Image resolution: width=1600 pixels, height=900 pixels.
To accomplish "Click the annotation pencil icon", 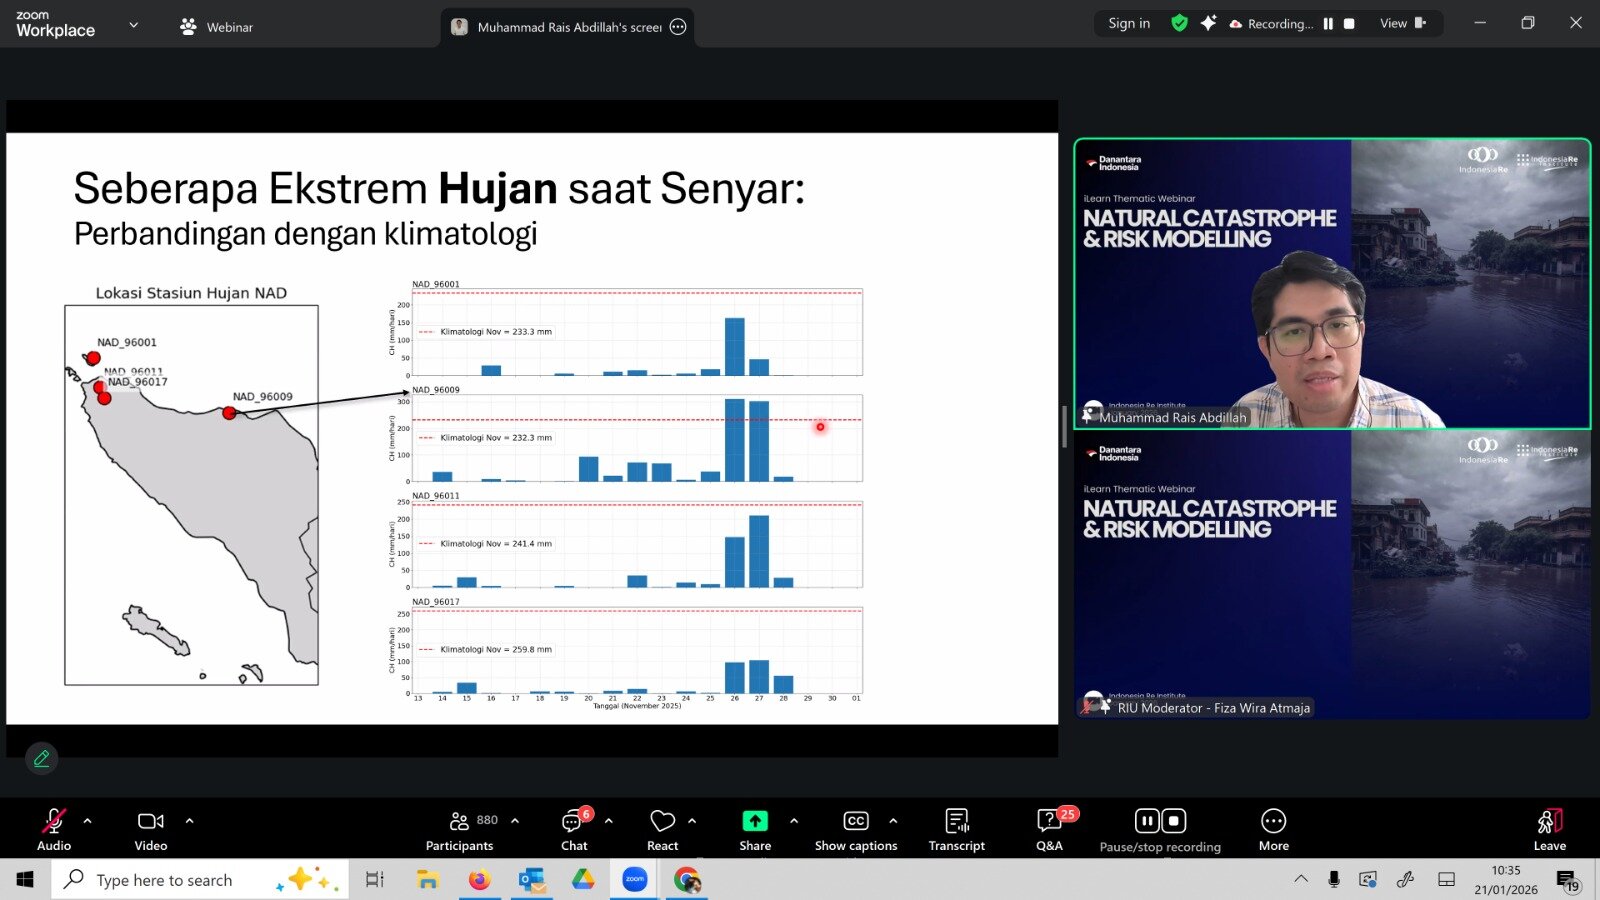I will pos(41,759).
